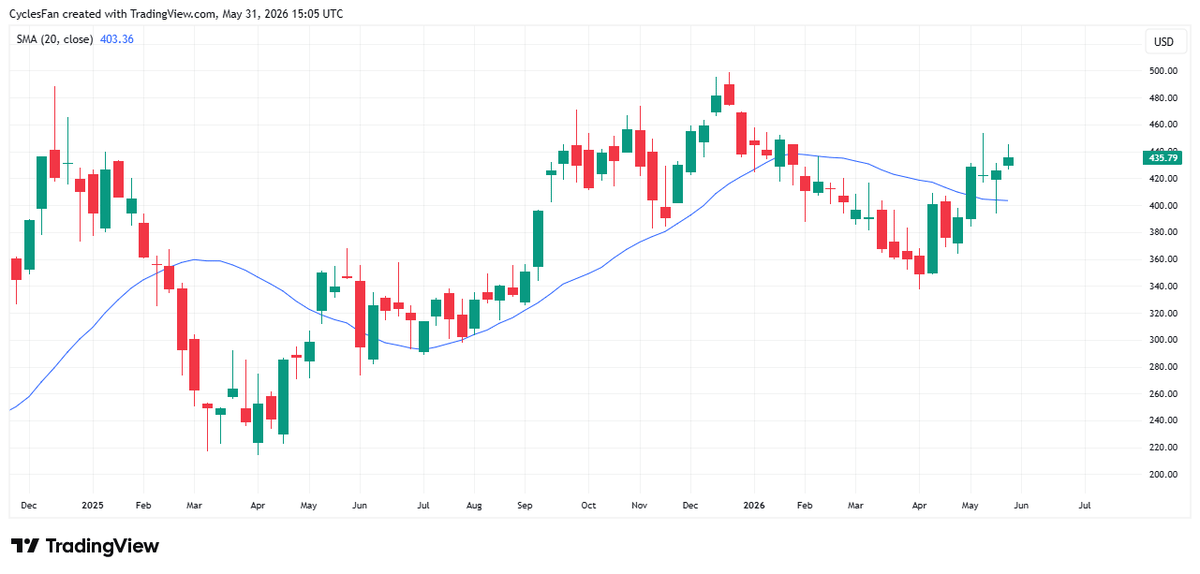Click the Oct label on time axis
This screenshot has height=574, width=1200.
coord(589,506)
